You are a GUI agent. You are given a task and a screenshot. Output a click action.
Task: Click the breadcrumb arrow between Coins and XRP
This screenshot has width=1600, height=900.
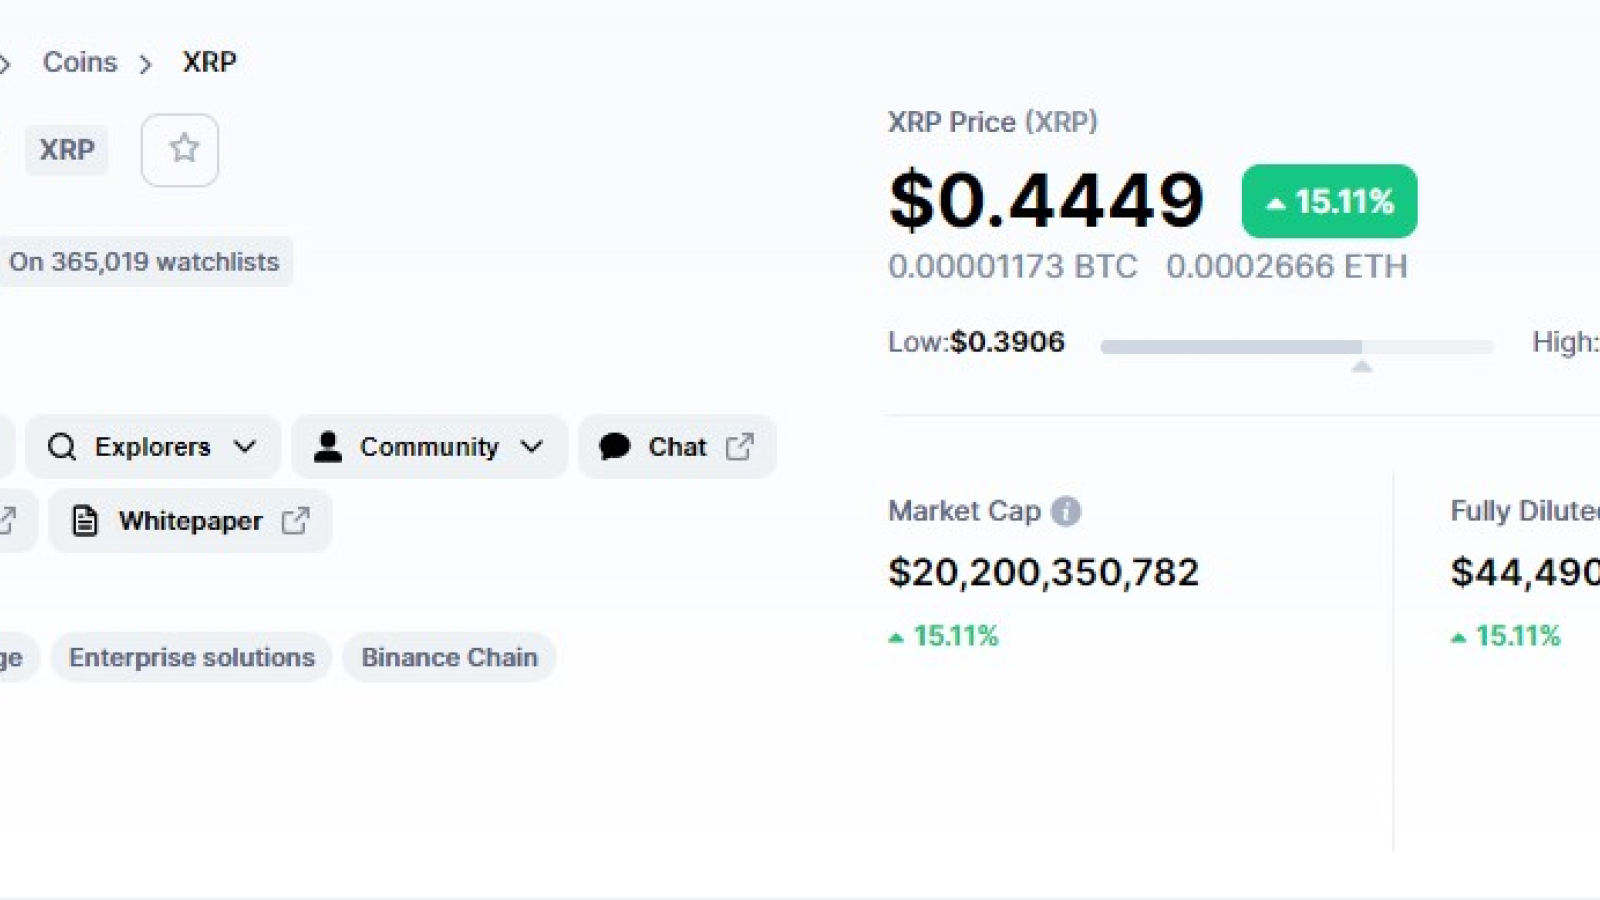pos(146,64)
